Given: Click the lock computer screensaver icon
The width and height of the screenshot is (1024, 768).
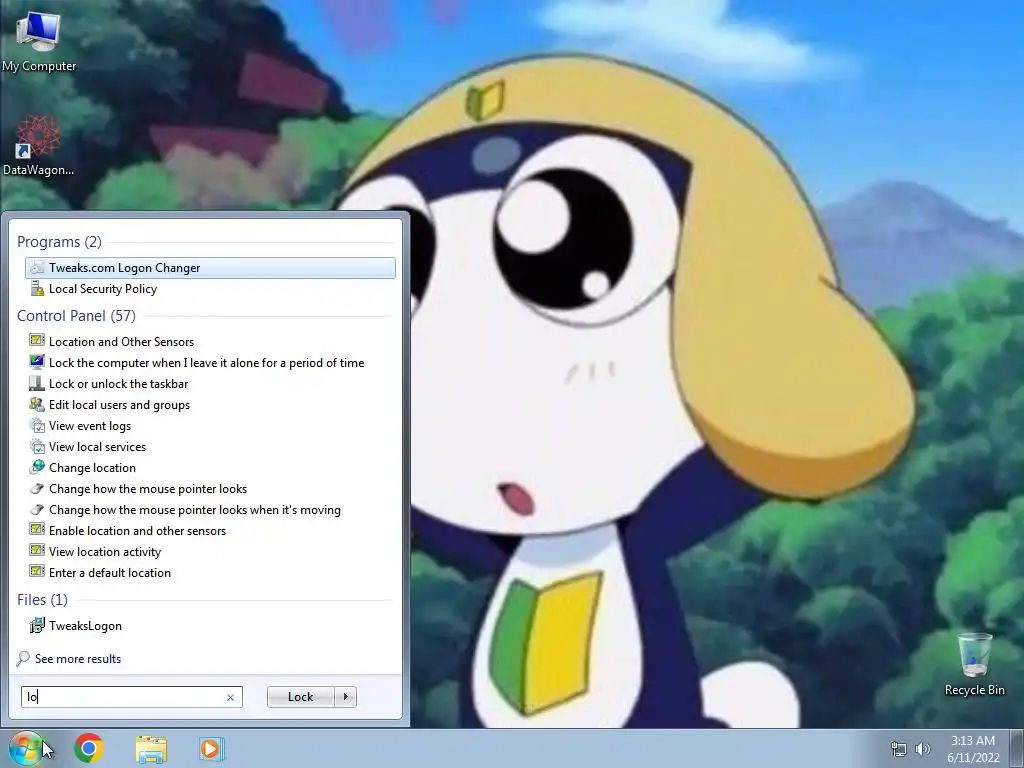Looking at the screenshot, I should [37, 362].
